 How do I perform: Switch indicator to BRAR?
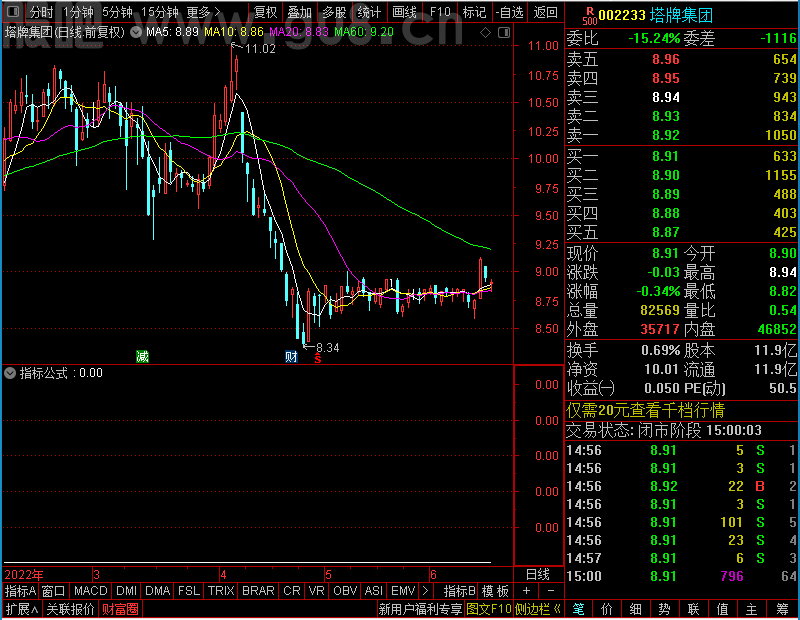pos(258,591)
